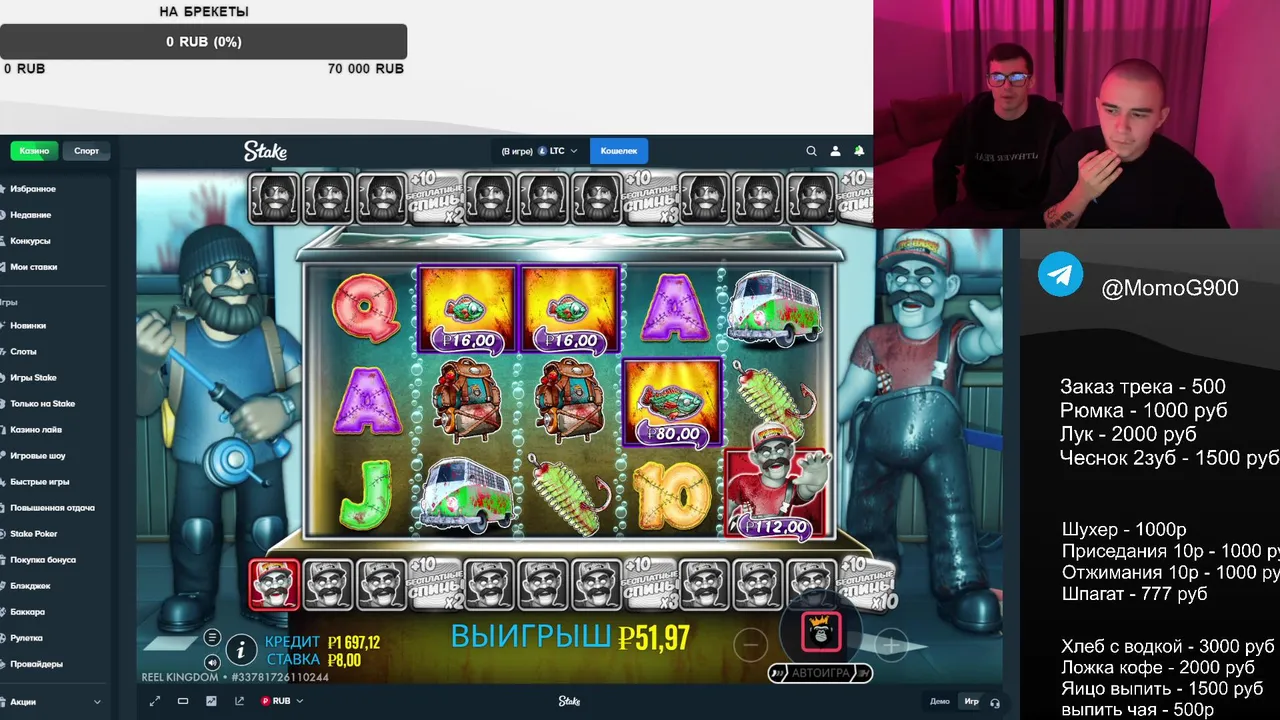Open Мои ставки in the sidebar
This screenshot has height=720, width=1280.
33,267
